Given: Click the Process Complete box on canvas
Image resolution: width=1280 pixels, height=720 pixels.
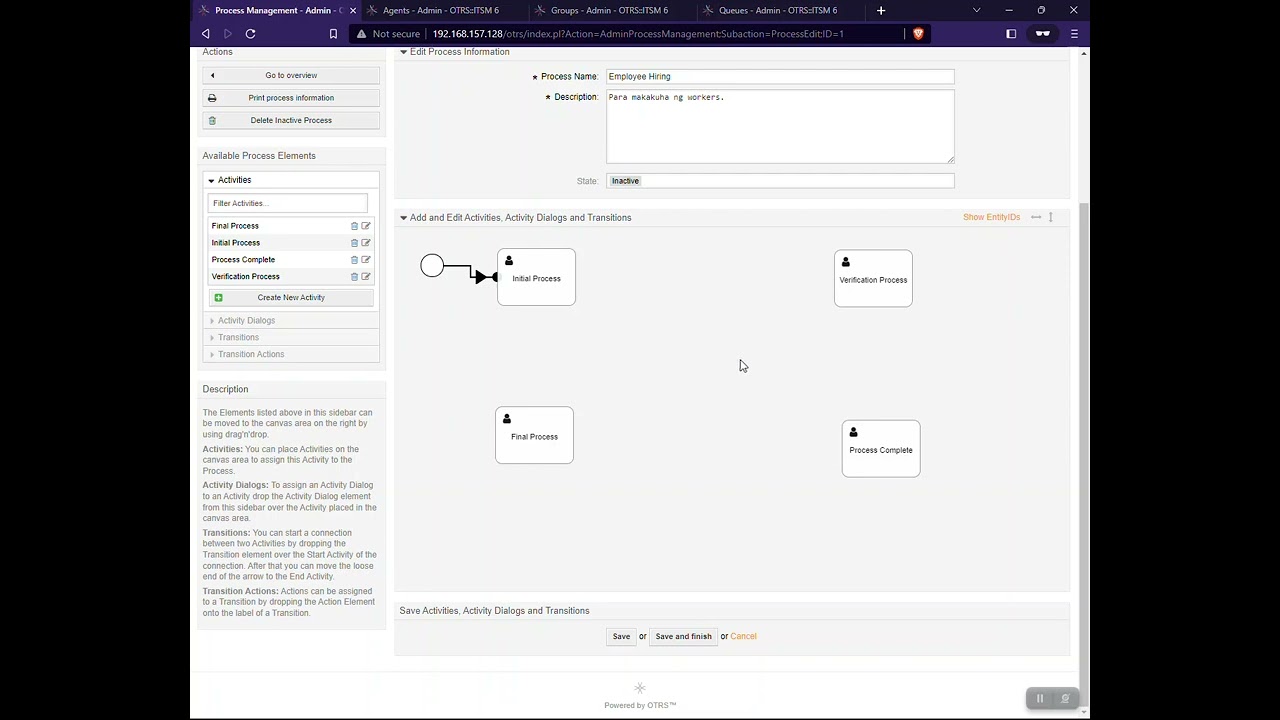Looking at the screenshot, I should (881, 449).
